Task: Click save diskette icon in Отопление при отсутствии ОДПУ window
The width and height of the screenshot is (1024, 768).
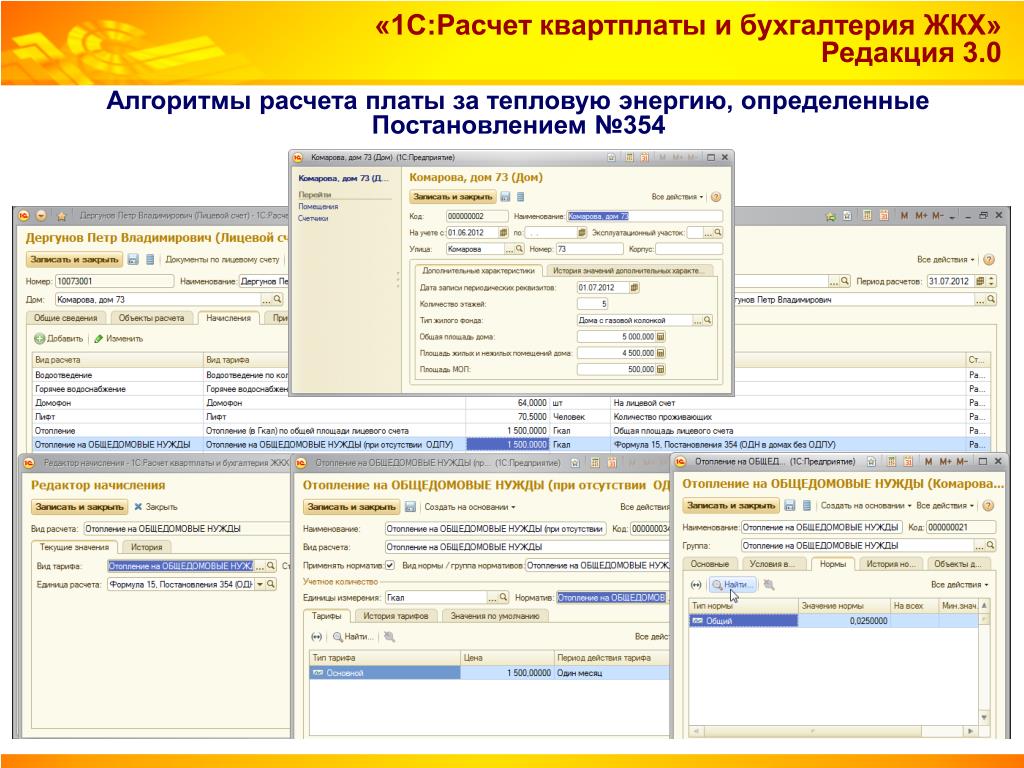Action: (410, 507)
